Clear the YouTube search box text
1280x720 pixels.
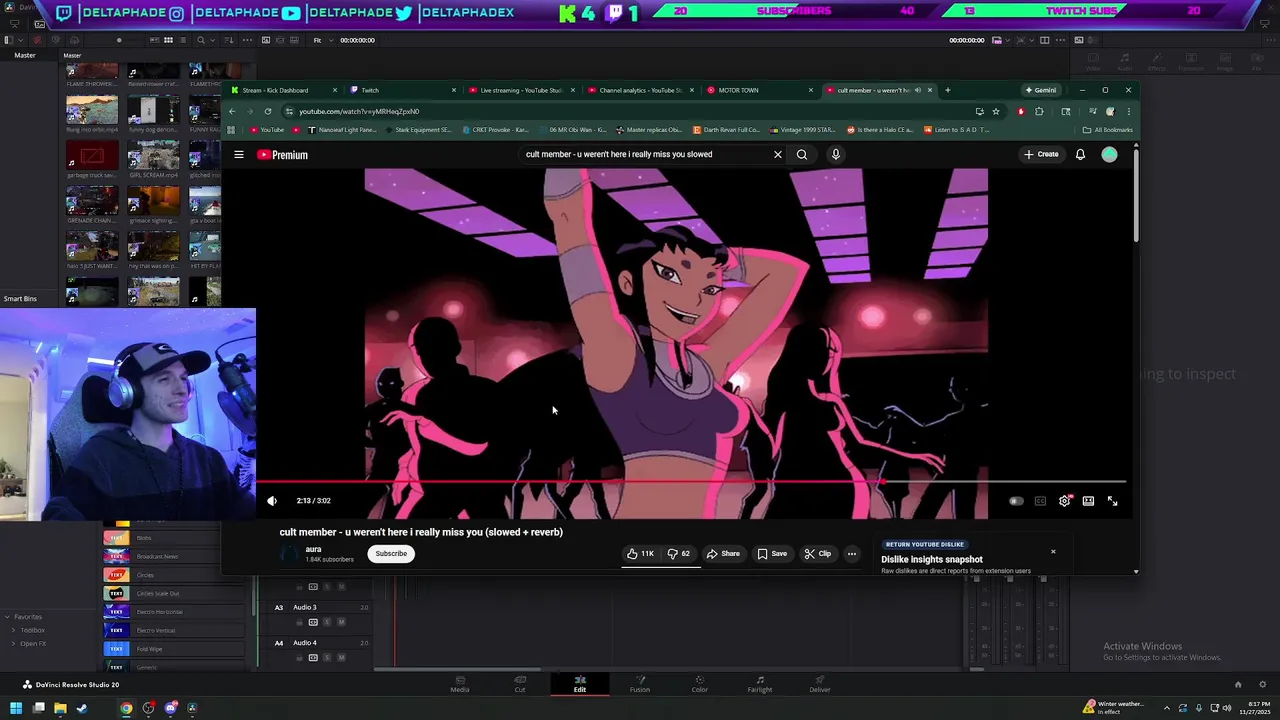coord(777,155)
